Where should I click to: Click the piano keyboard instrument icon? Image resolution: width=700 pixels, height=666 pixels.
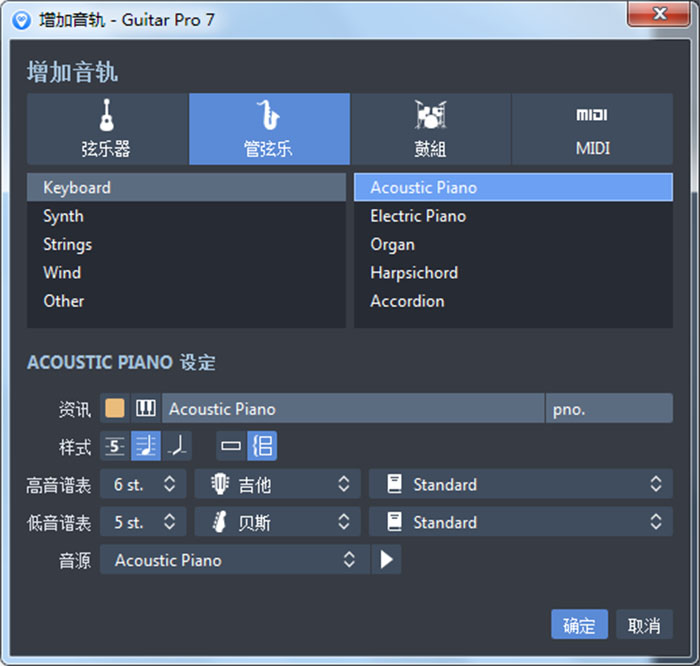pos(146,408)
